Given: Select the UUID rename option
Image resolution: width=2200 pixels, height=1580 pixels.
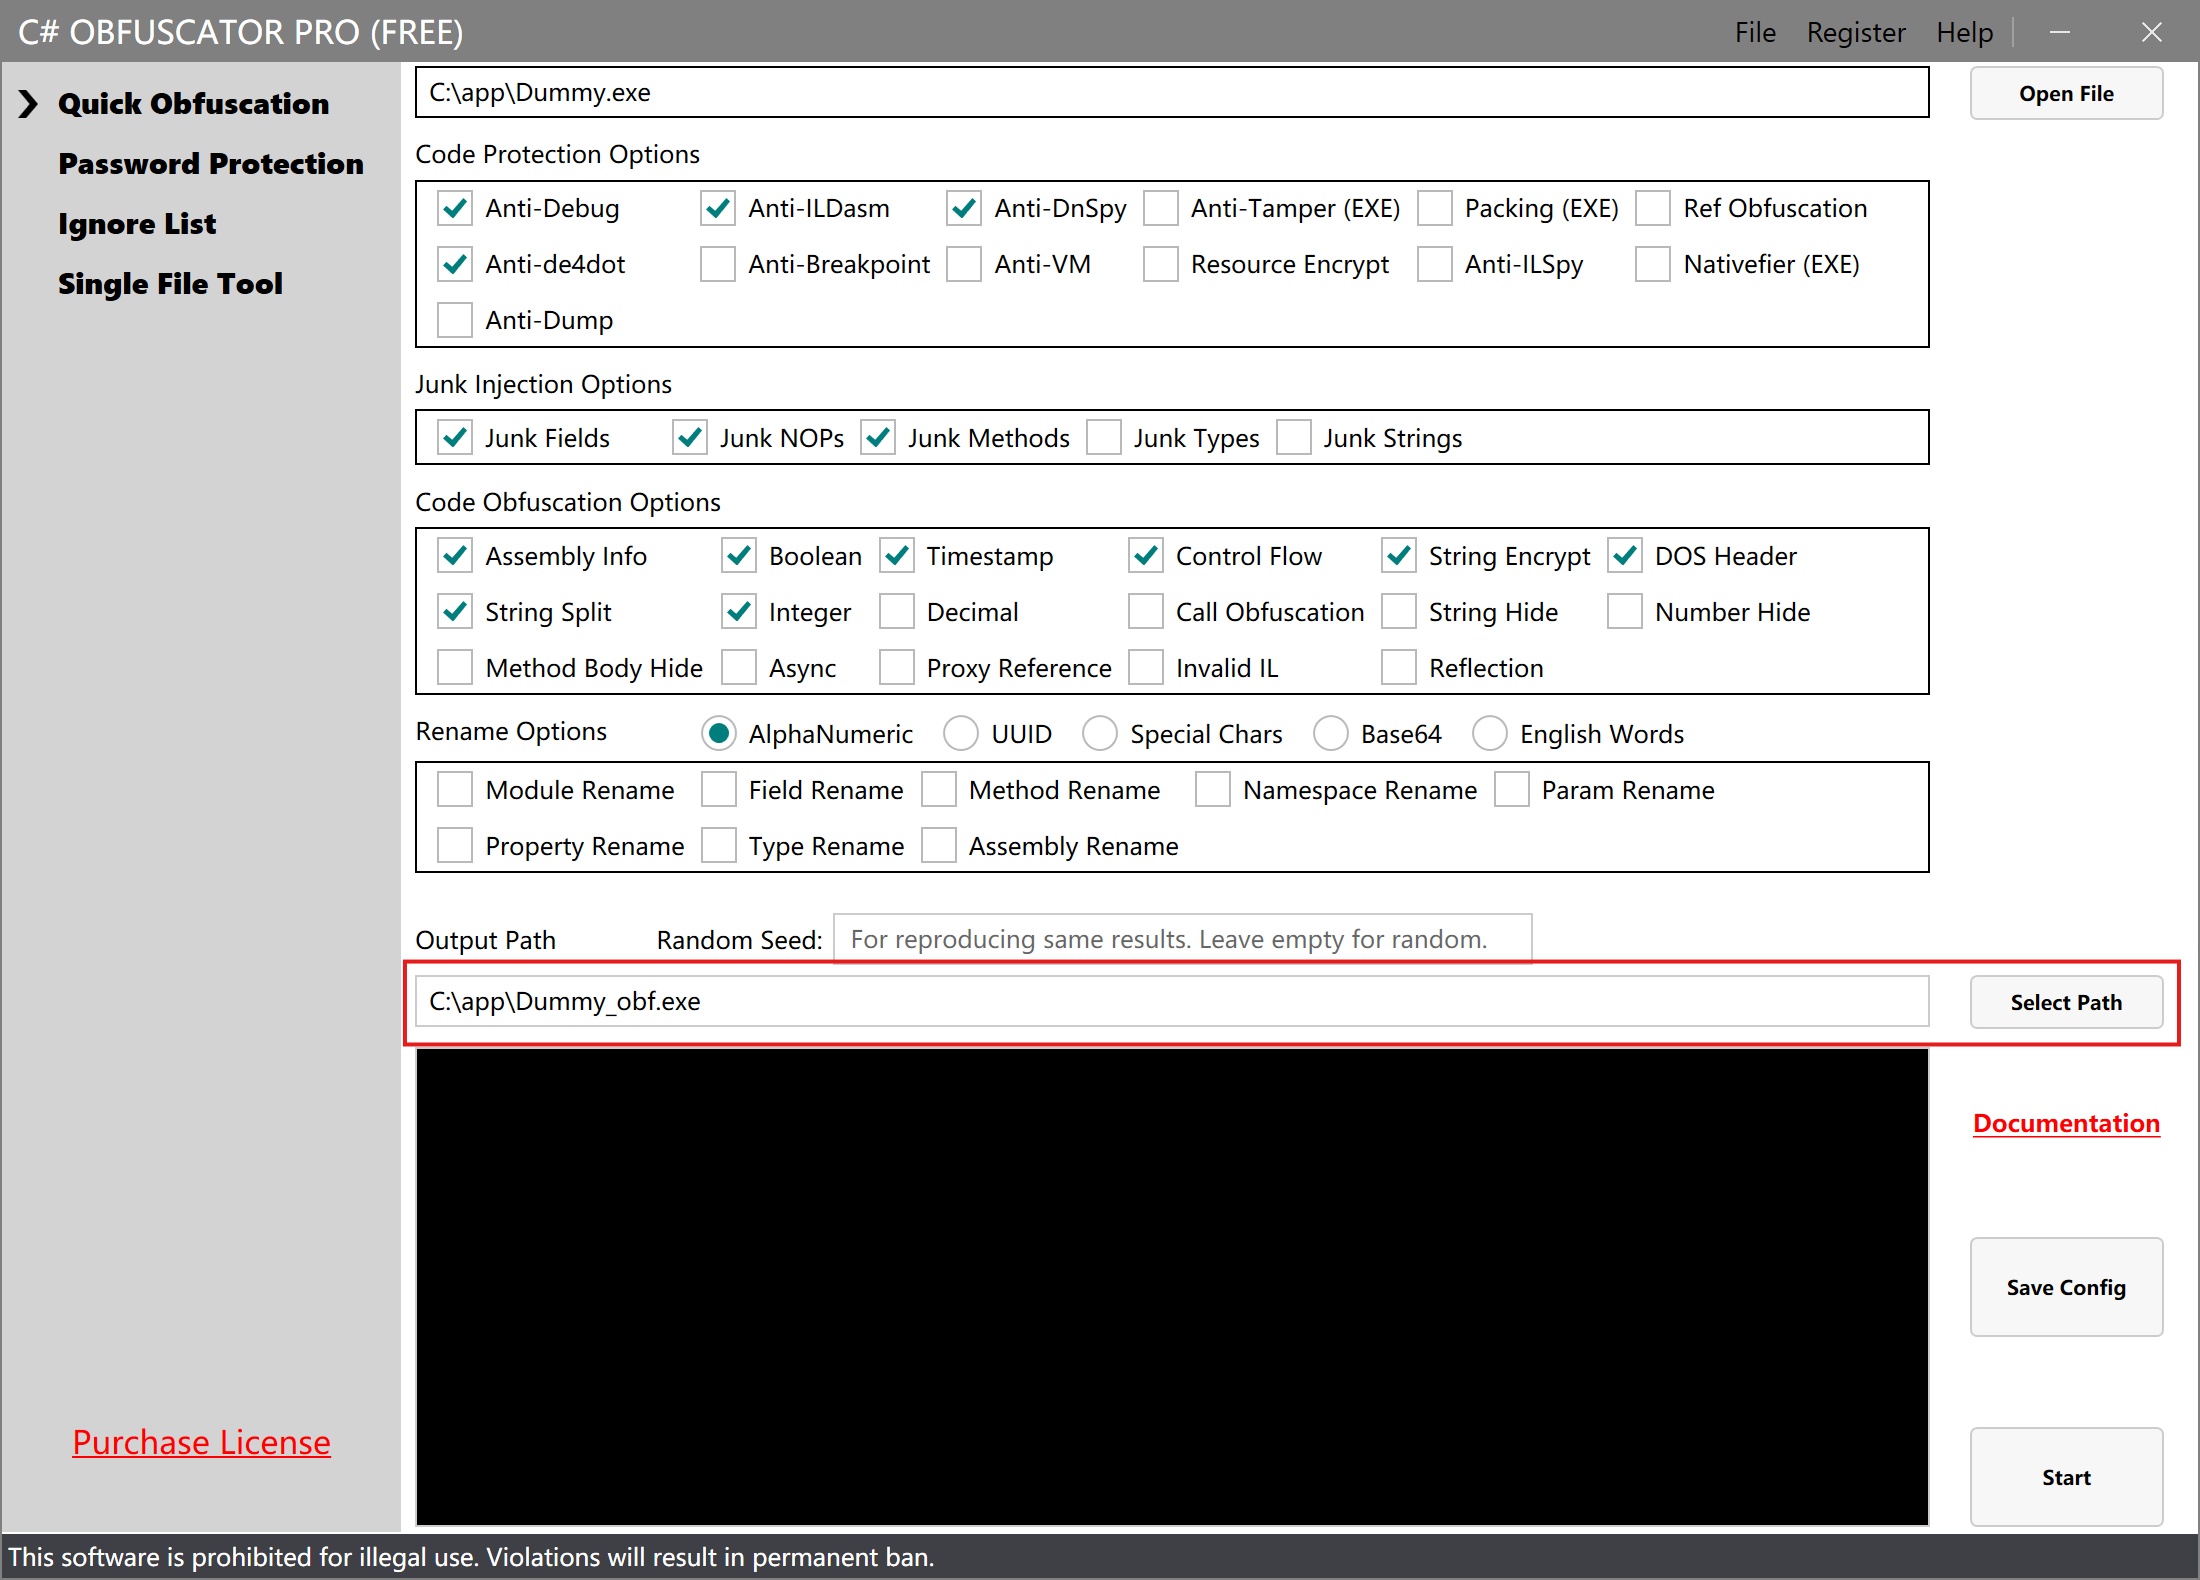Looking at the screenshot, I should pos(961,733).
